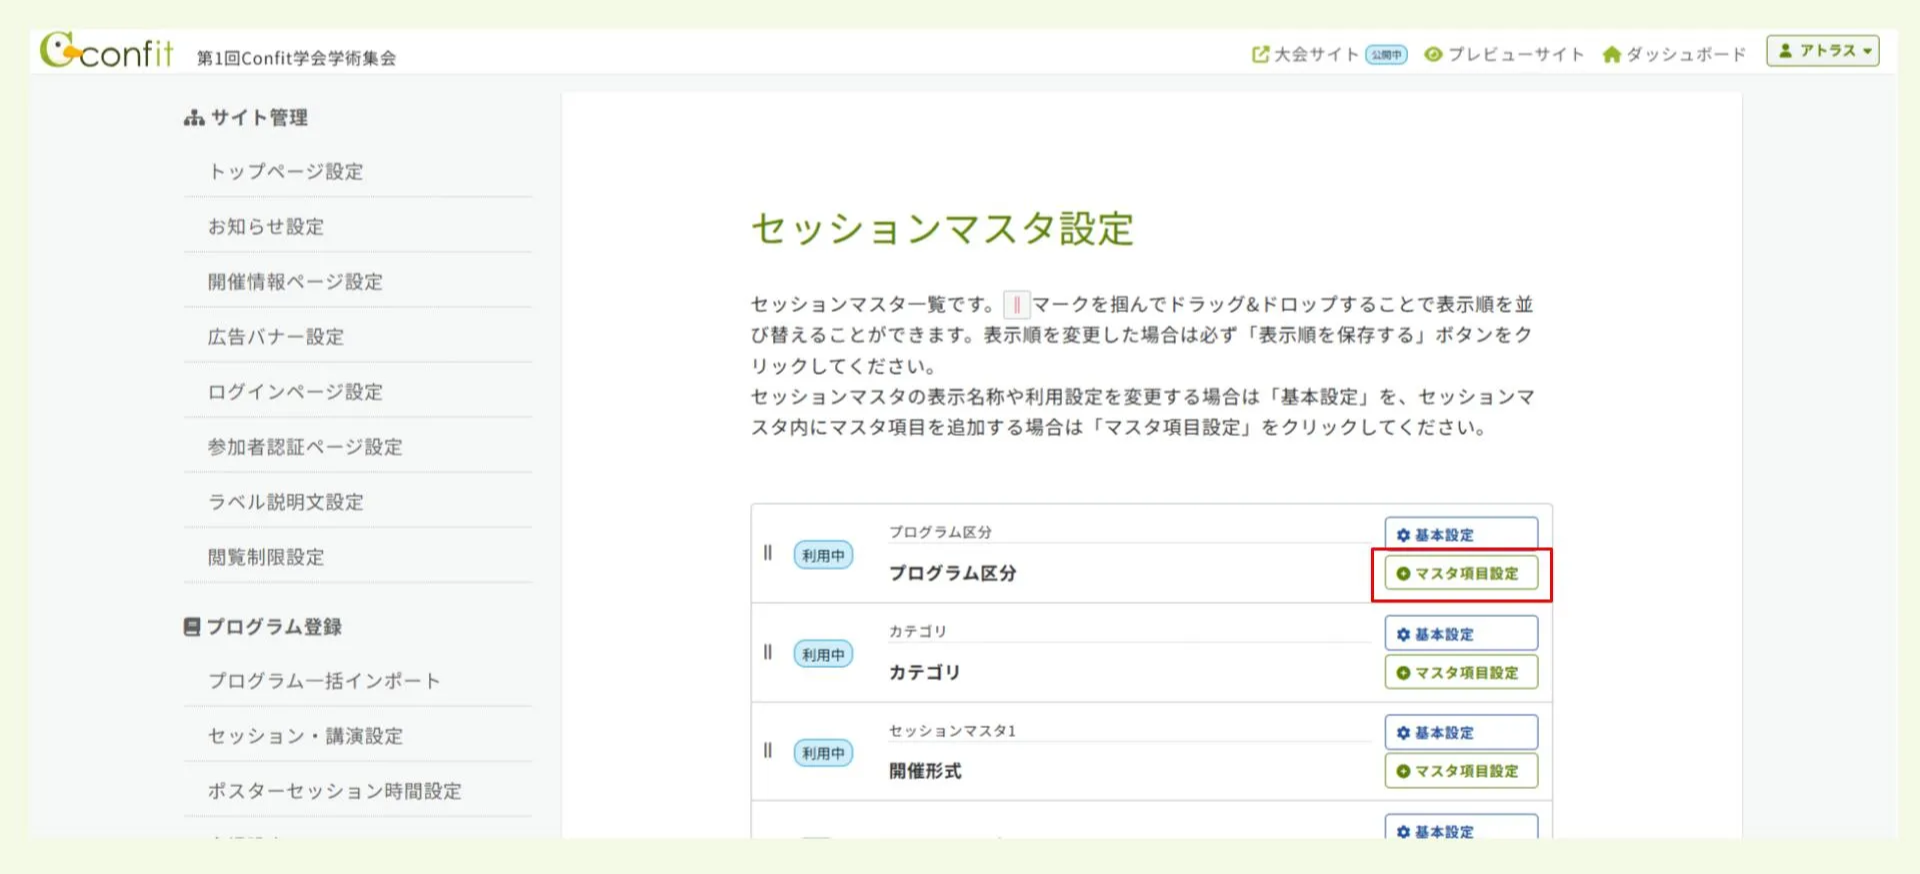Click the 第1回Confit学会学術集会 conference name
Image resolution: width=1920 pixels, height=874 pixels.
click(x=296, y=58)
